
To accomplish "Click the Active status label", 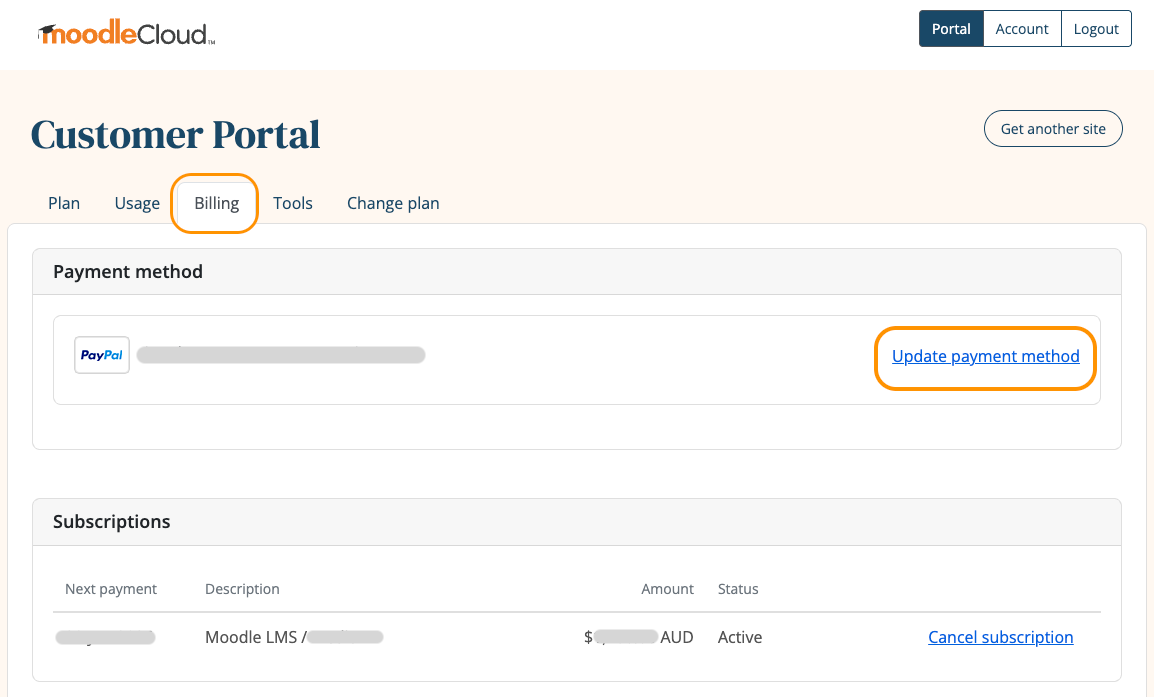I will pos(740,637).
